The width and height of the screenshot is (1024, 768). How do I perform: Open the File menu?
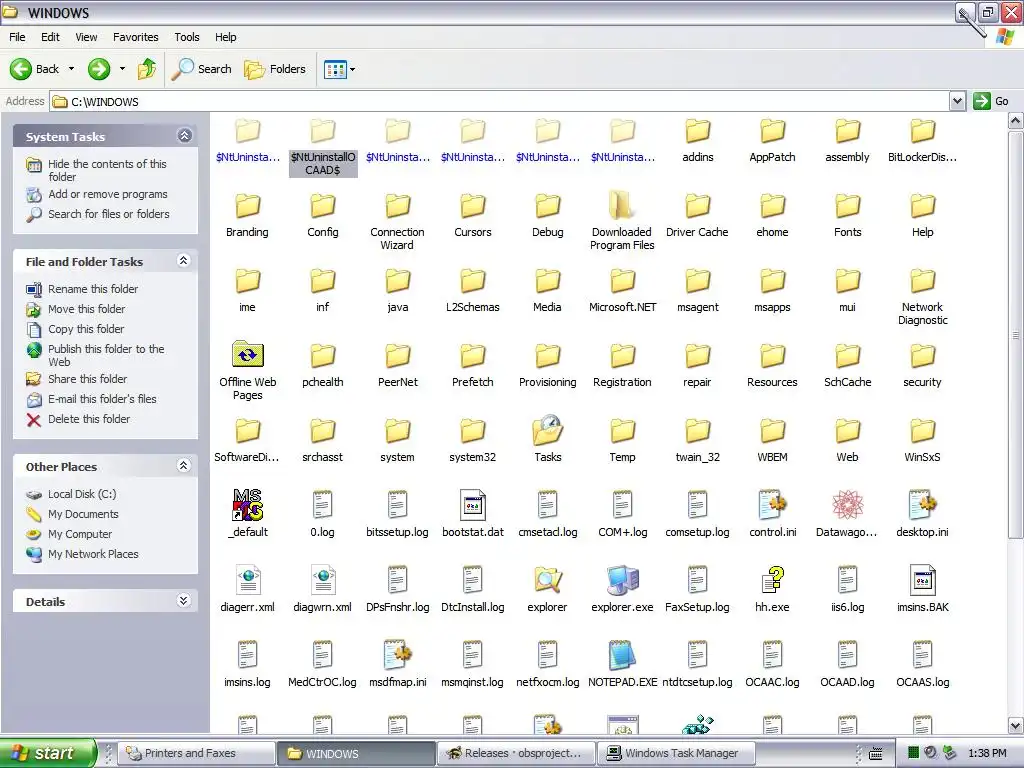pos(17,37)
